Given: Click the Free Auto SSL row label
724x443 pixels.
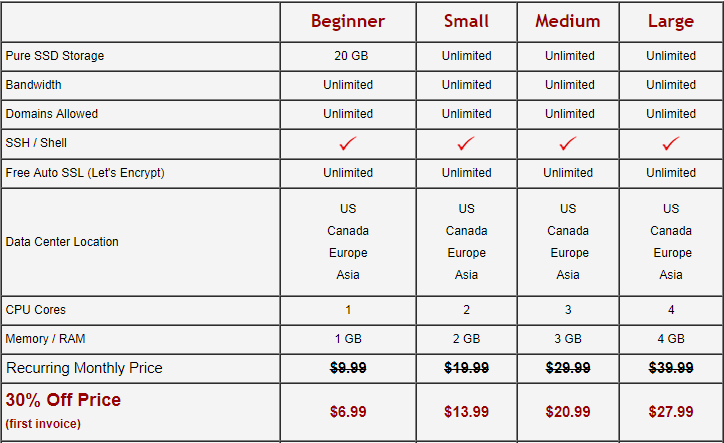Looking at the screenshot, I should click(85, 173).
